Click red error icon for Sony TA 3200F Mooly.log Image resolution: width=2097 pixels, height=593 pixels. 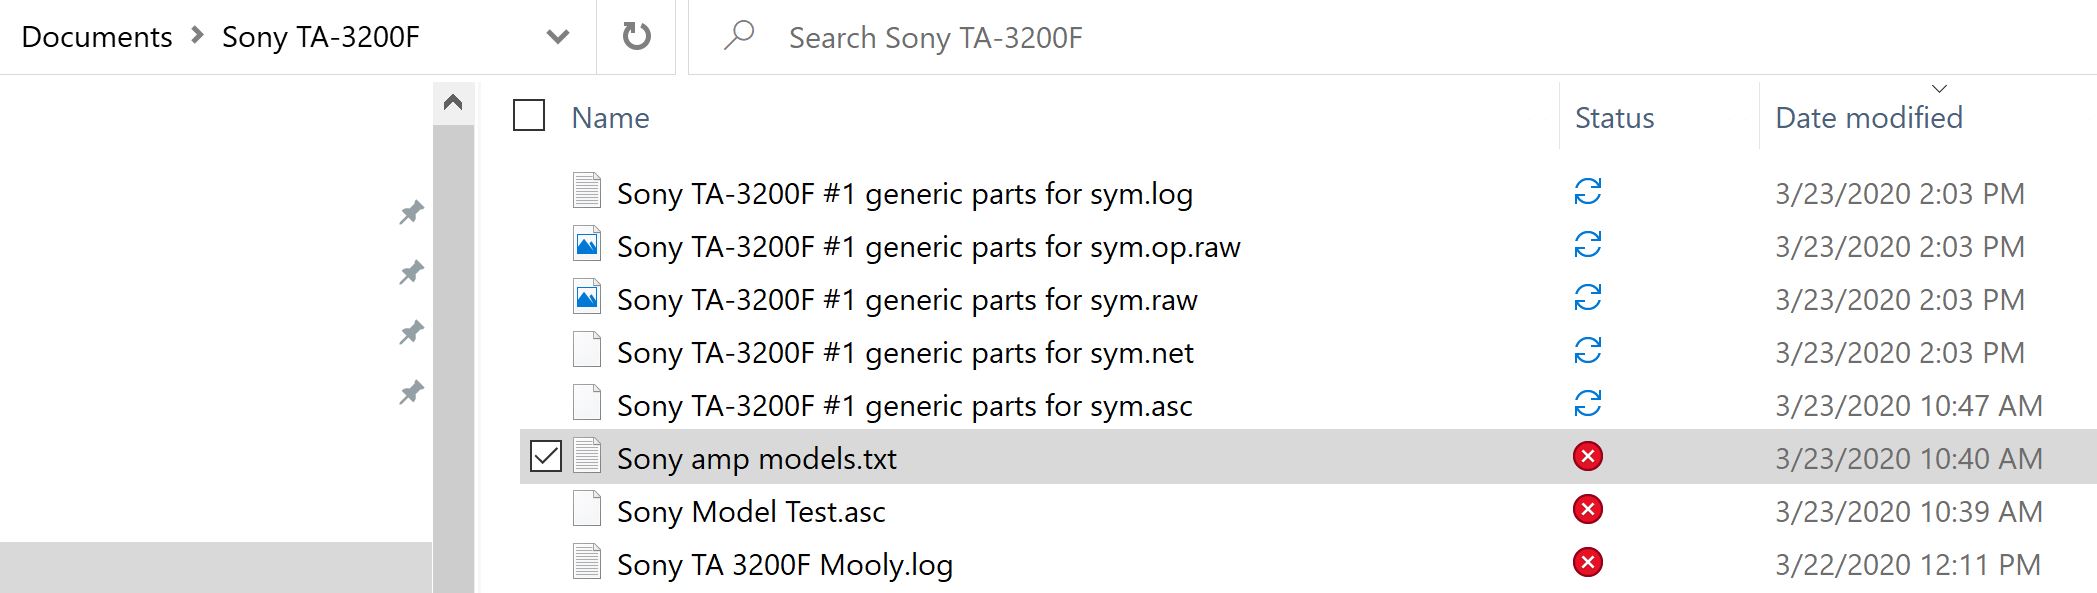point(1588,562)
